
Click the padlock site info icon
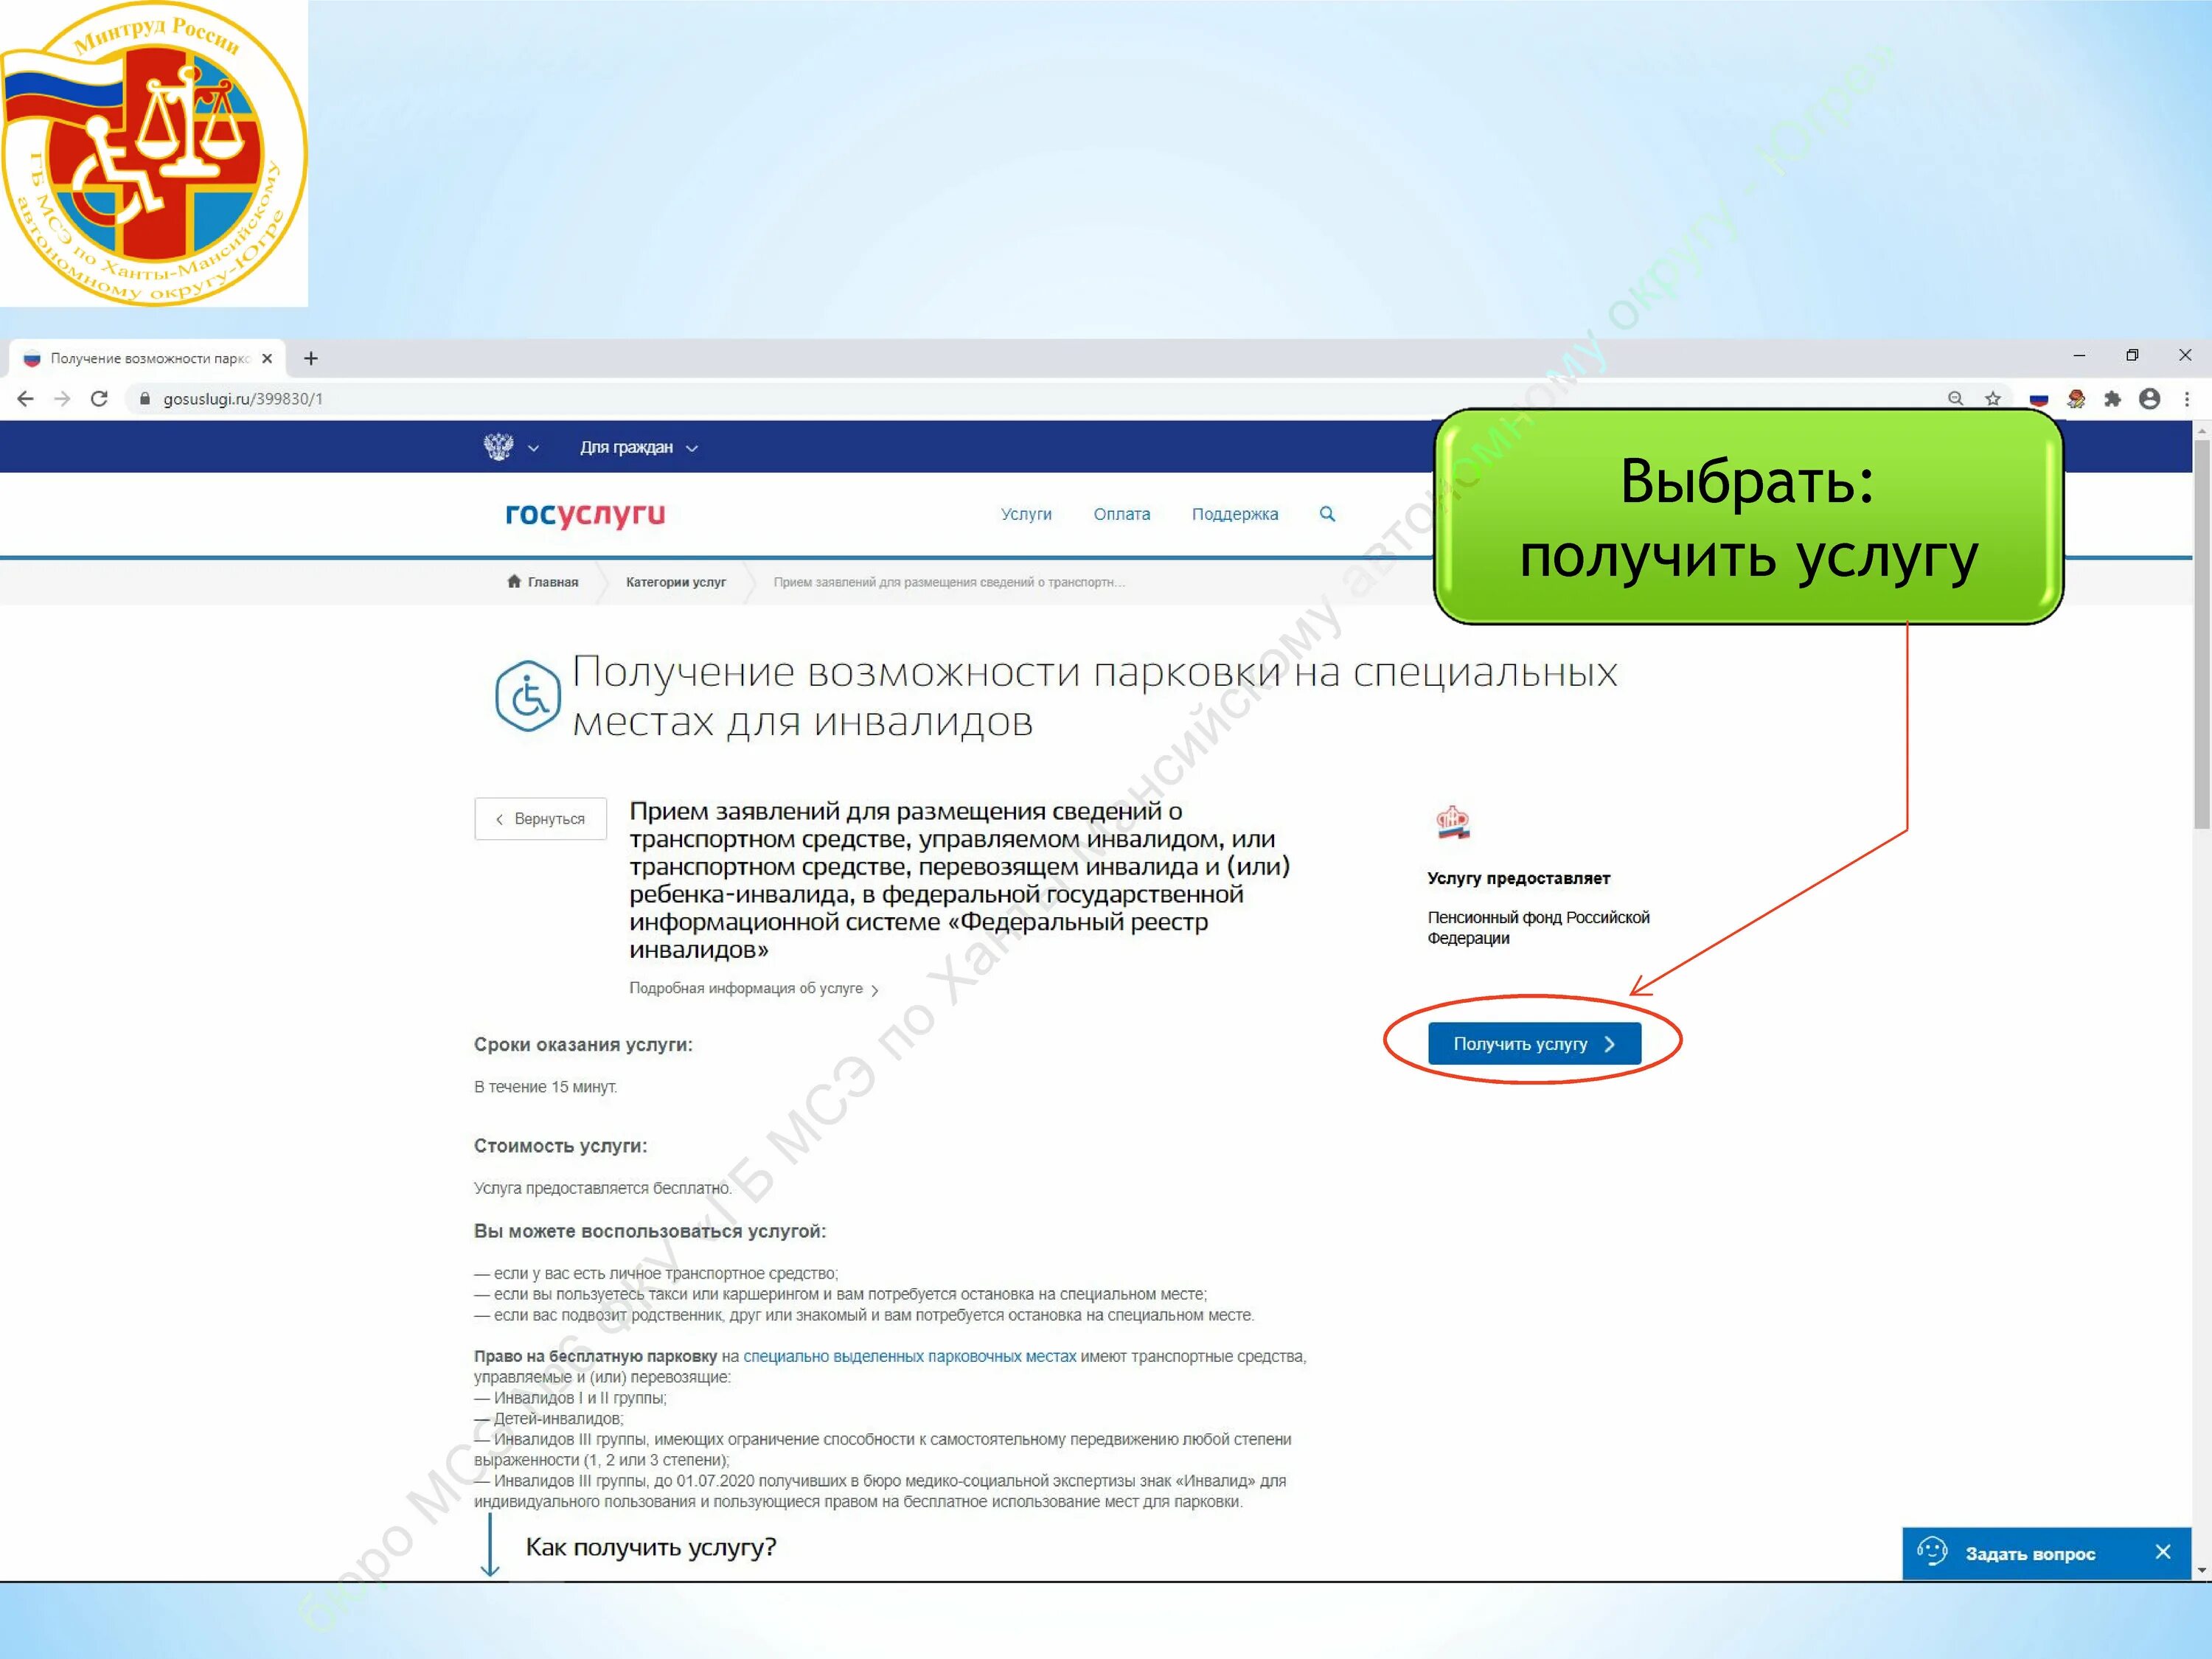145,399
